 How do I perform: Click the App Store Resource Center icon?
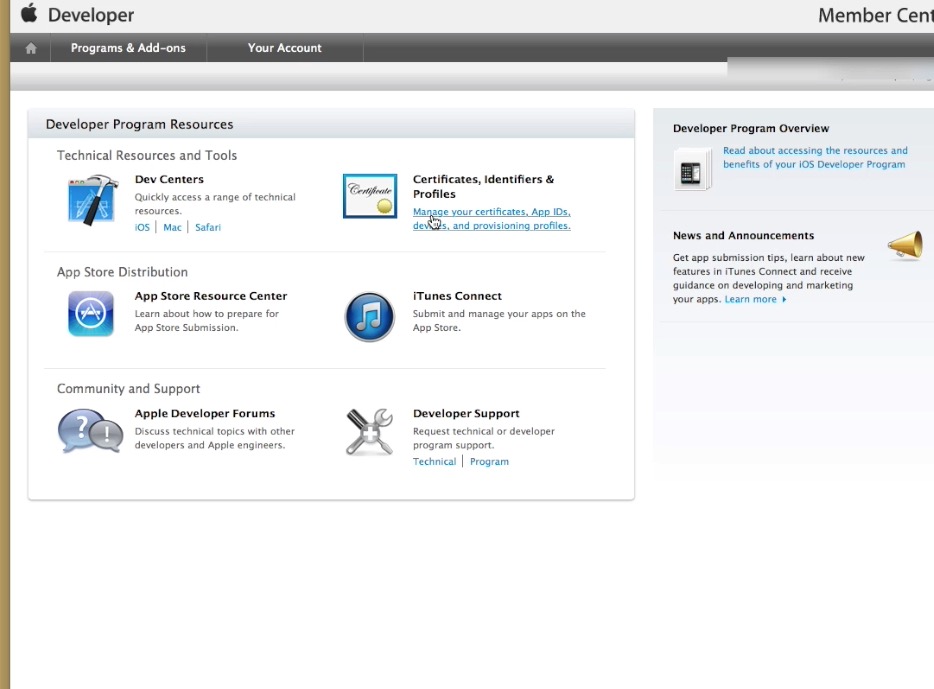(x=91, y=313)
